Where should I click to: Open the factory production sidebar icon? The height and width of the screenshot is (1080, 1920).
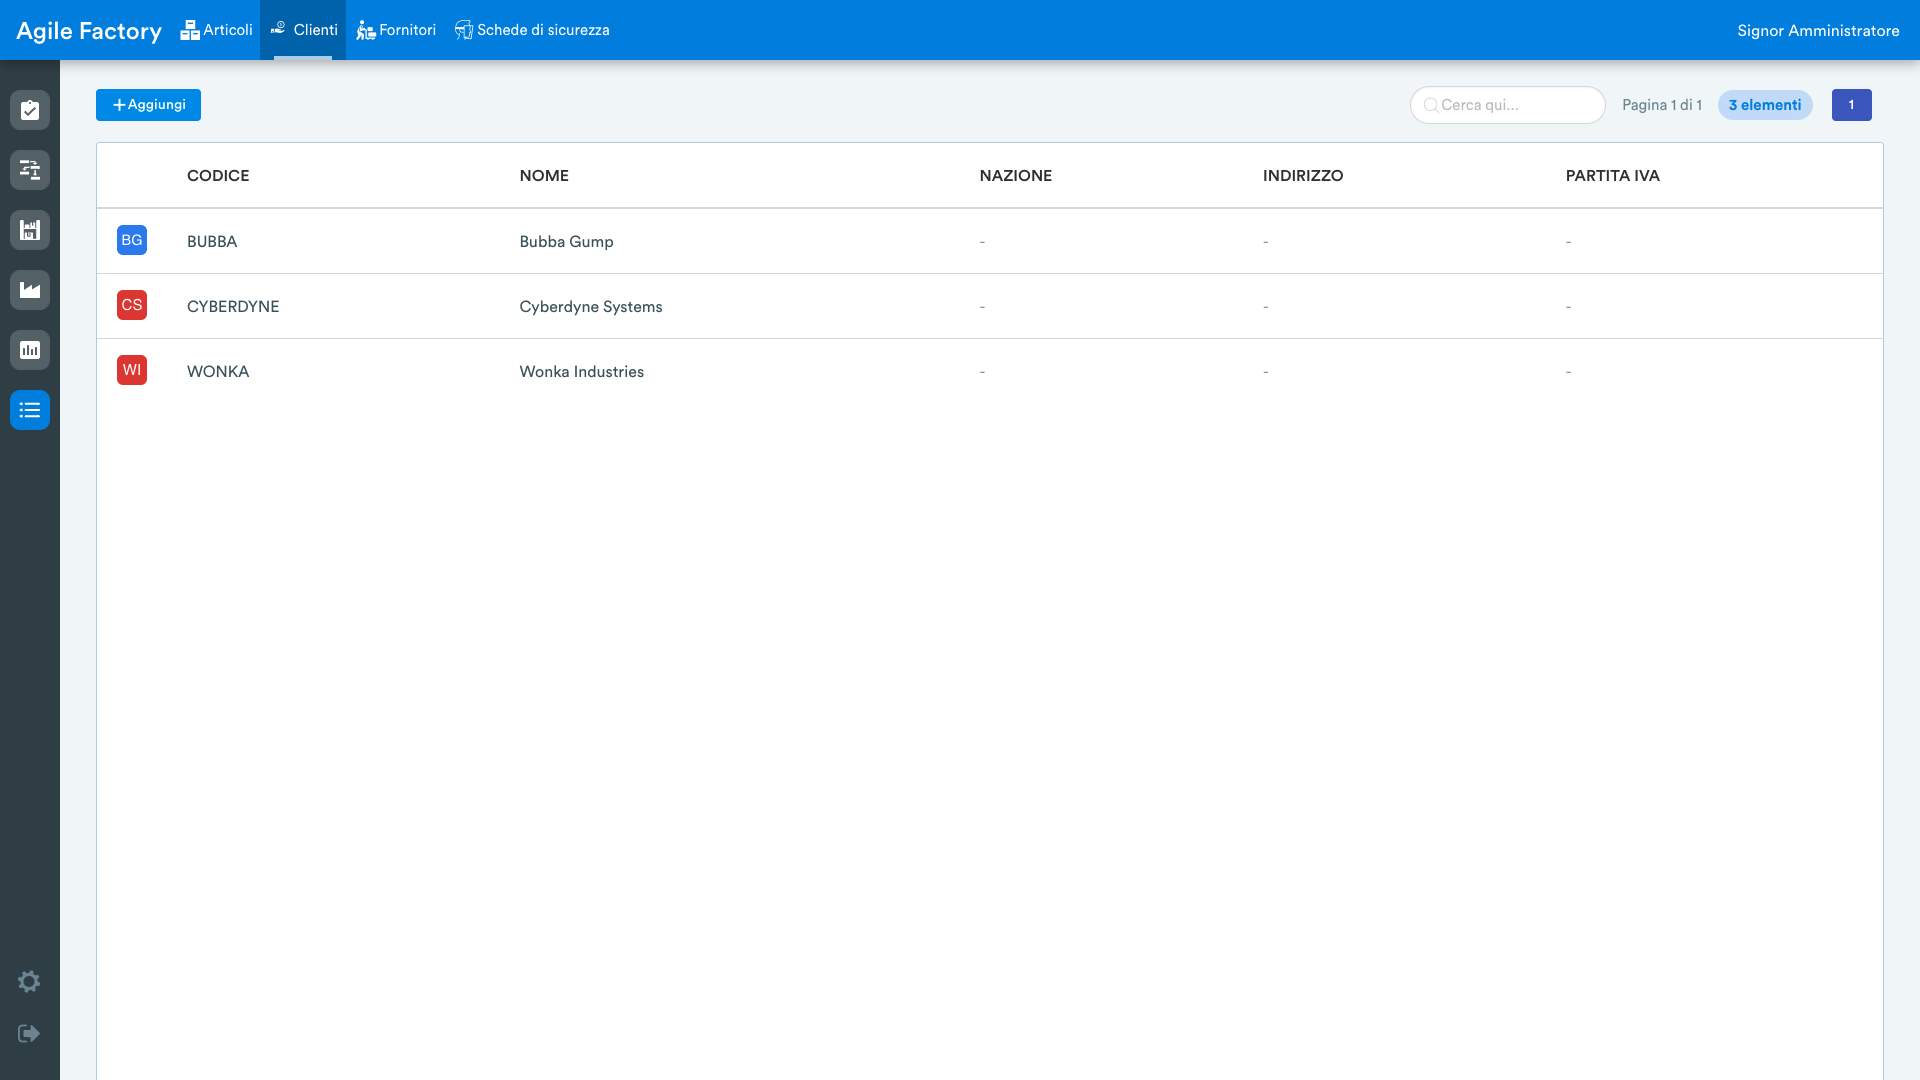pyautogui.click(x=30, y=290)
